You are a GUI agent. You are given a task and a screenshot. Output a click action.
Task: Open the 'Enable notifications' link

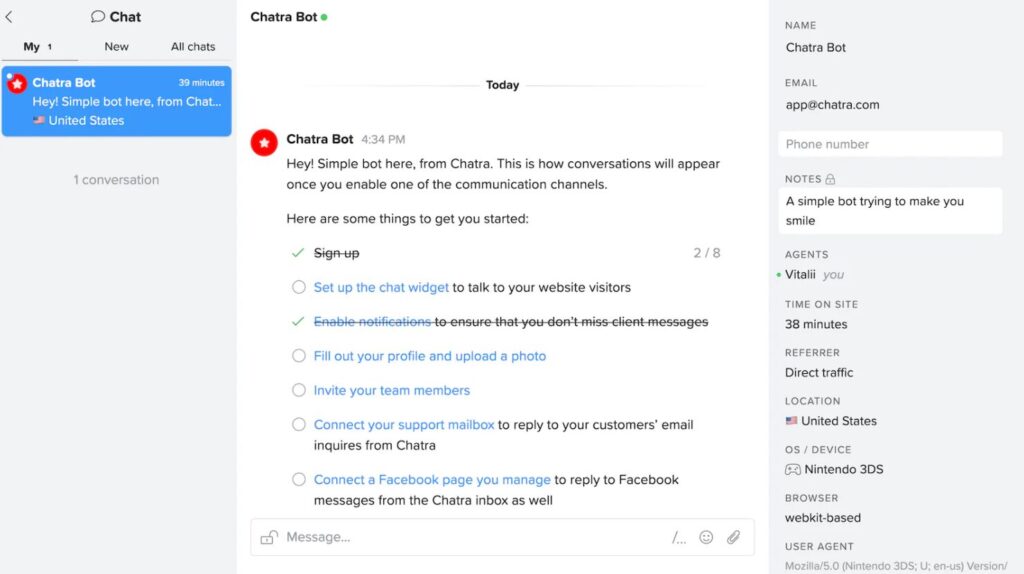point(372,322)
